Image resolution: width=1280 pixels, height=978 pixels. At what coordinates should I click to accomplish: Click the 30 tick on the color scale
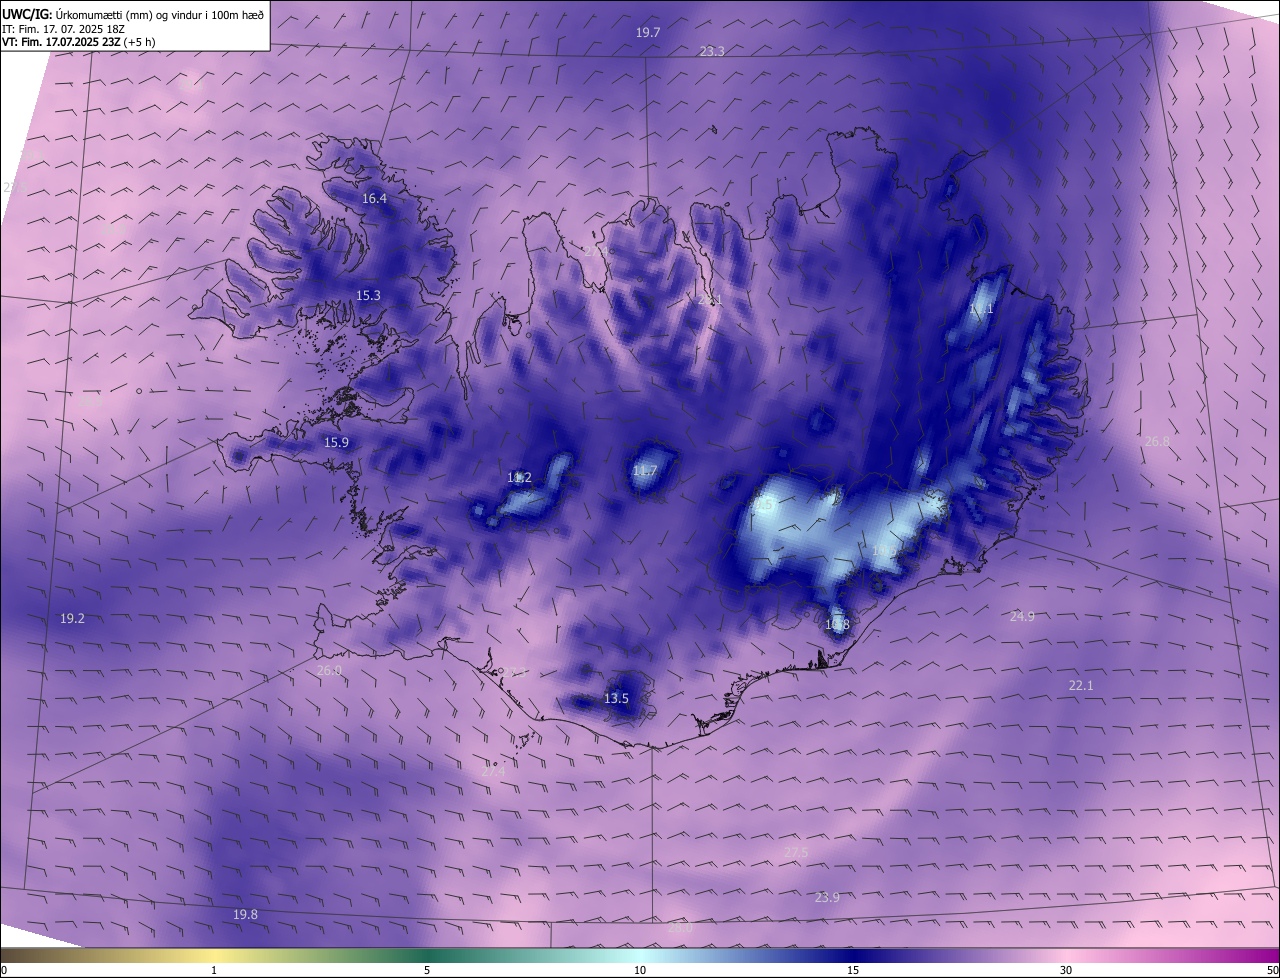pos(1066,970)
